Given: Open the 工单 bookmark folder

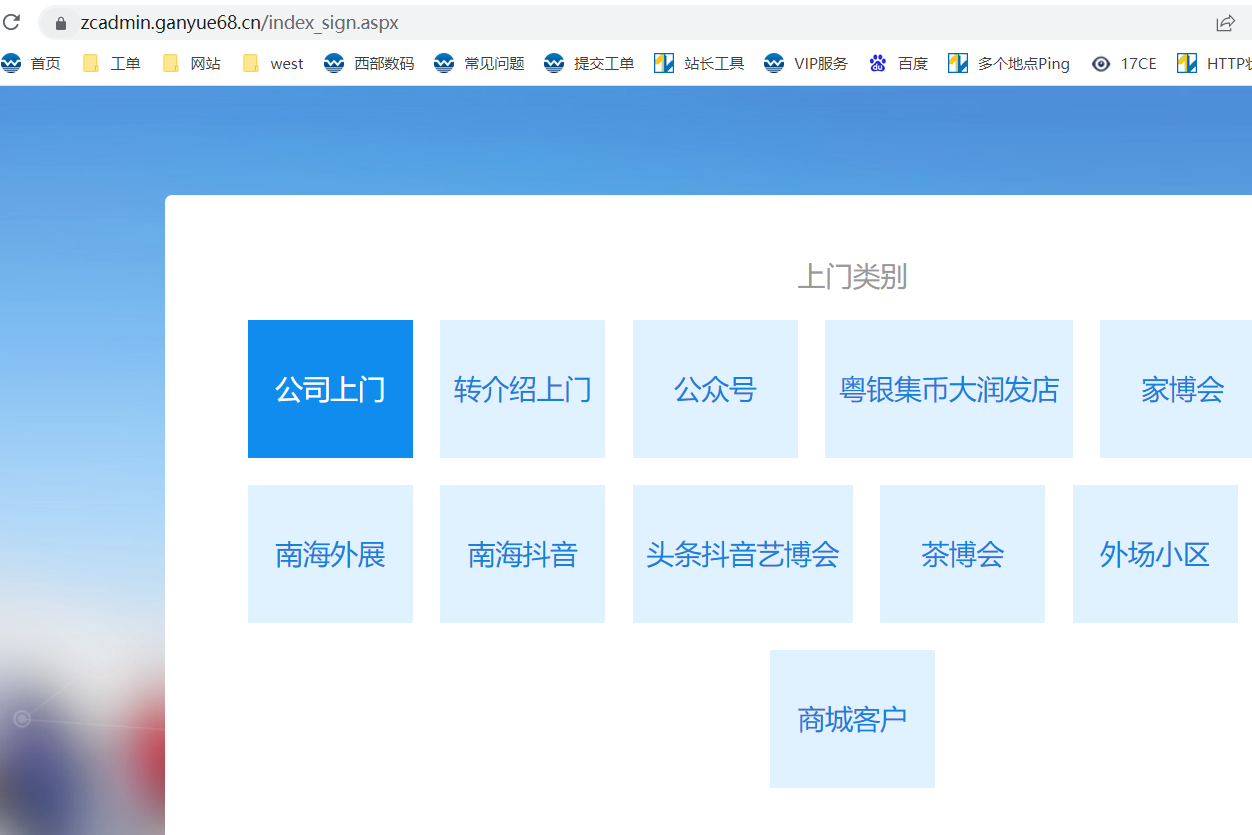Looking at the screenshot, I should point(111,64).
